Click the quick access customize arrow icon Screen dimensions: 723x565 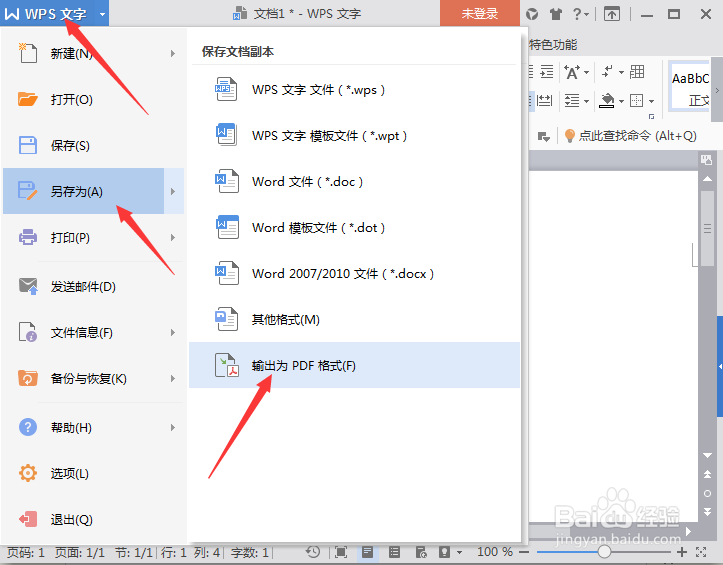click(544, 136)
